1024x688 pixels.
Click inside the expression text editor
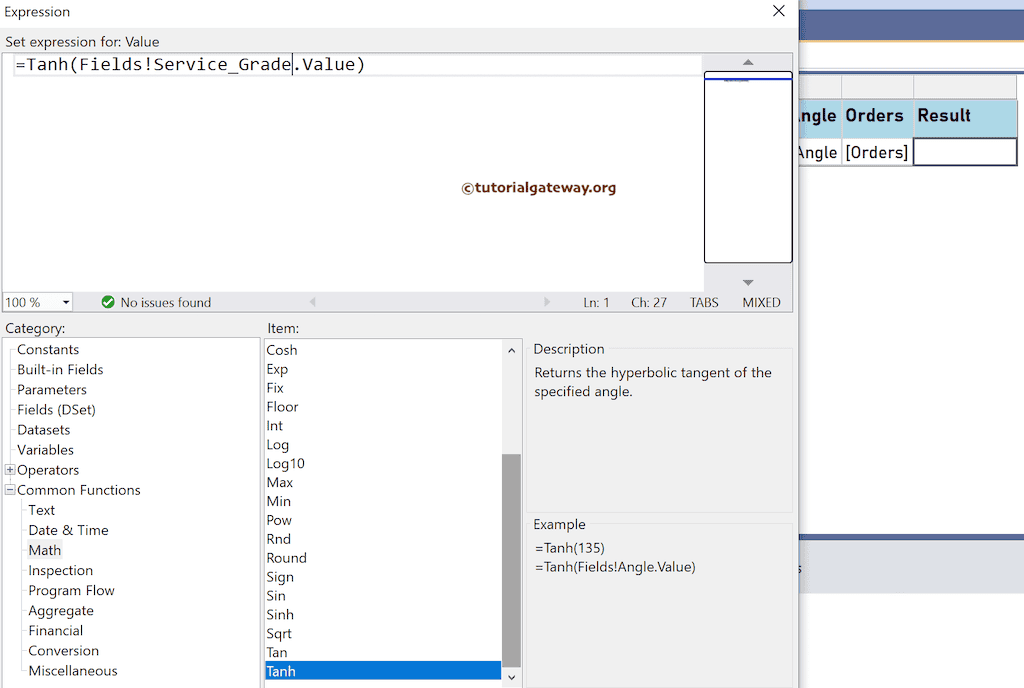click(x=350, y=180)
